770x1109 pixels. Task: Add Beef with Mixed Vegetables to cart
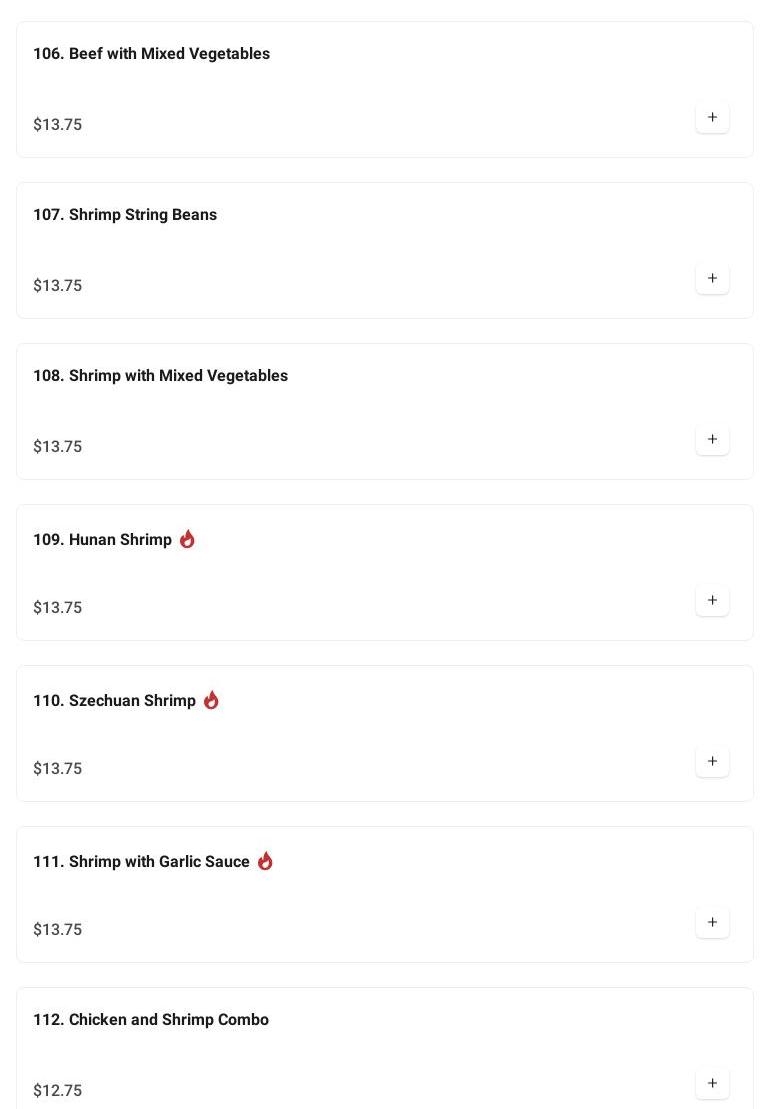pyautogui.click(x=712, y=118)
